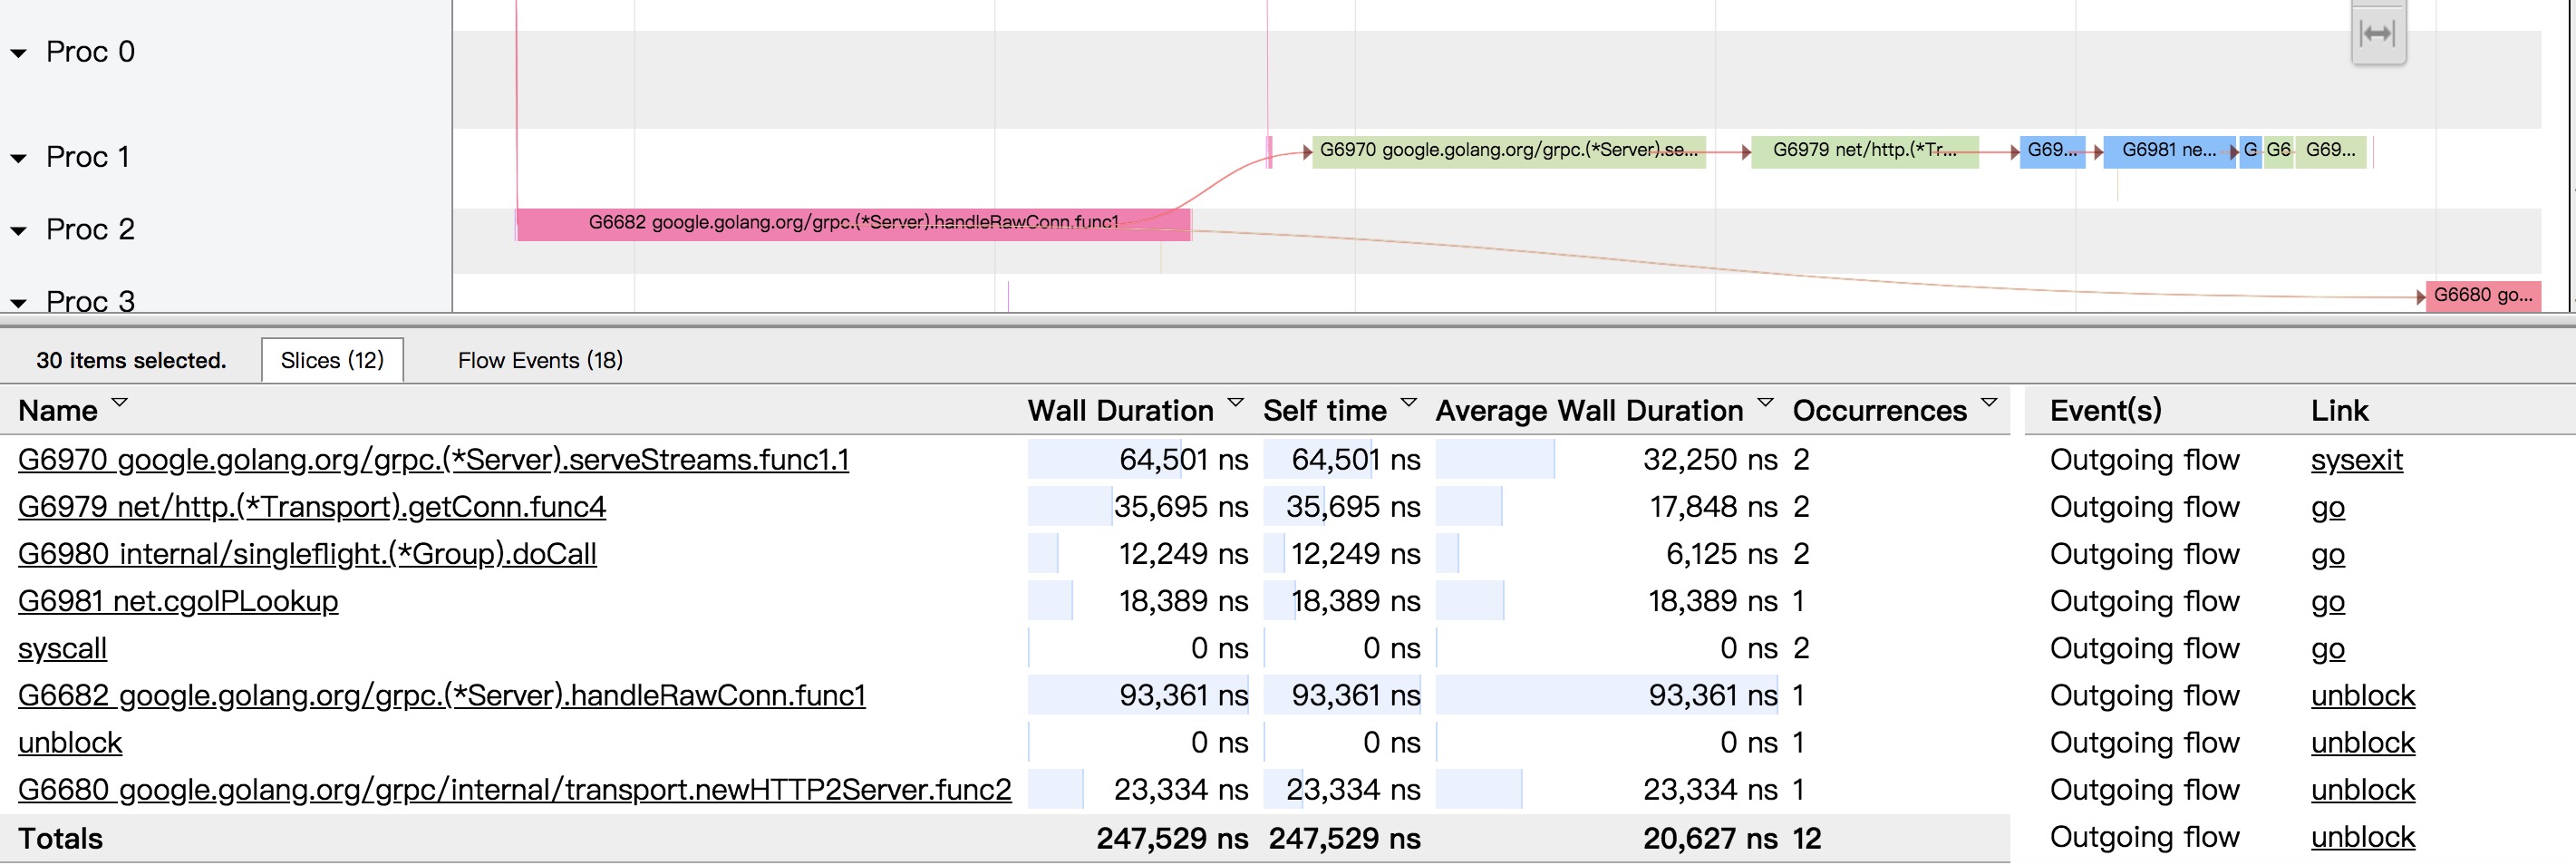Viewport: 2576px width, 865px height.
Task: Open the syscall slice link
Action: point(62,648)
